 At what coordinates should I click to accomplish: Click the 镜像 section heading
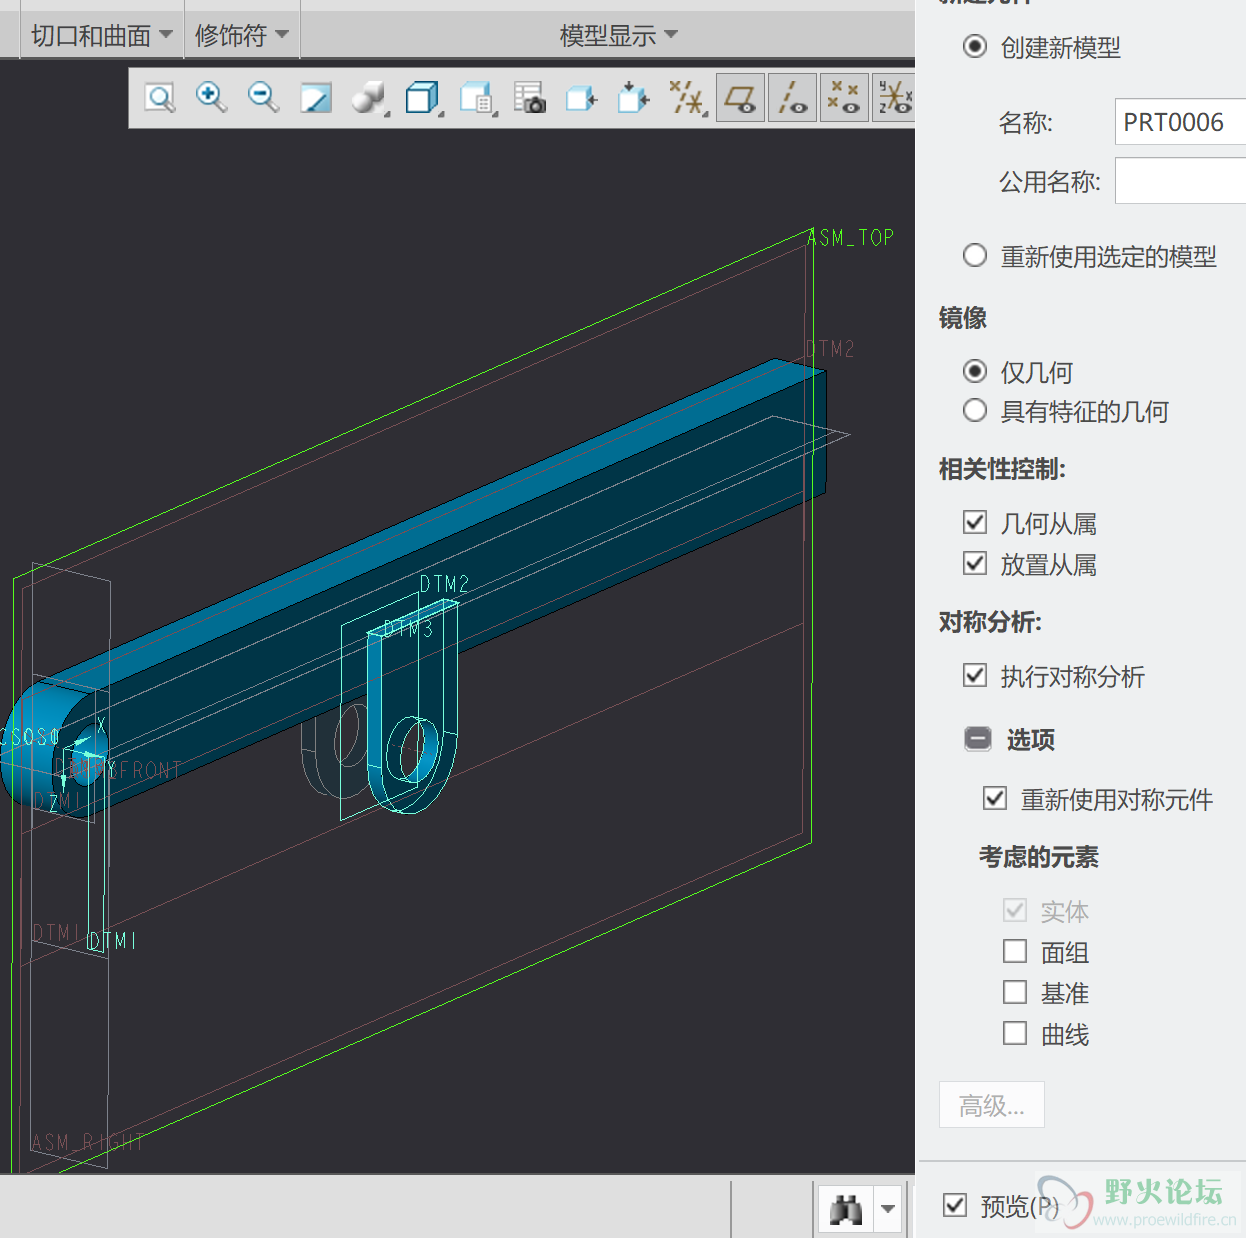point(962,318)
